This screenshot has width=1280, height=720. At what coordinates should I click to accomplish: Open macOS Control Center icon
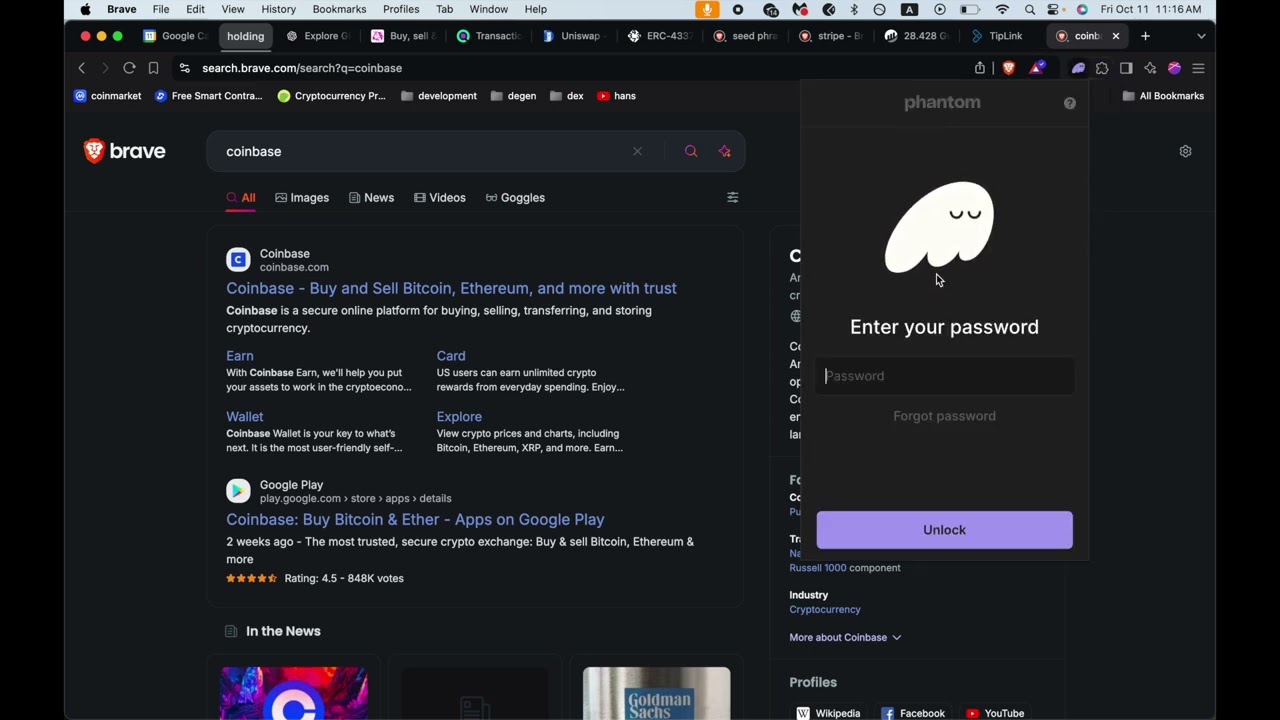coord(1055,9)
